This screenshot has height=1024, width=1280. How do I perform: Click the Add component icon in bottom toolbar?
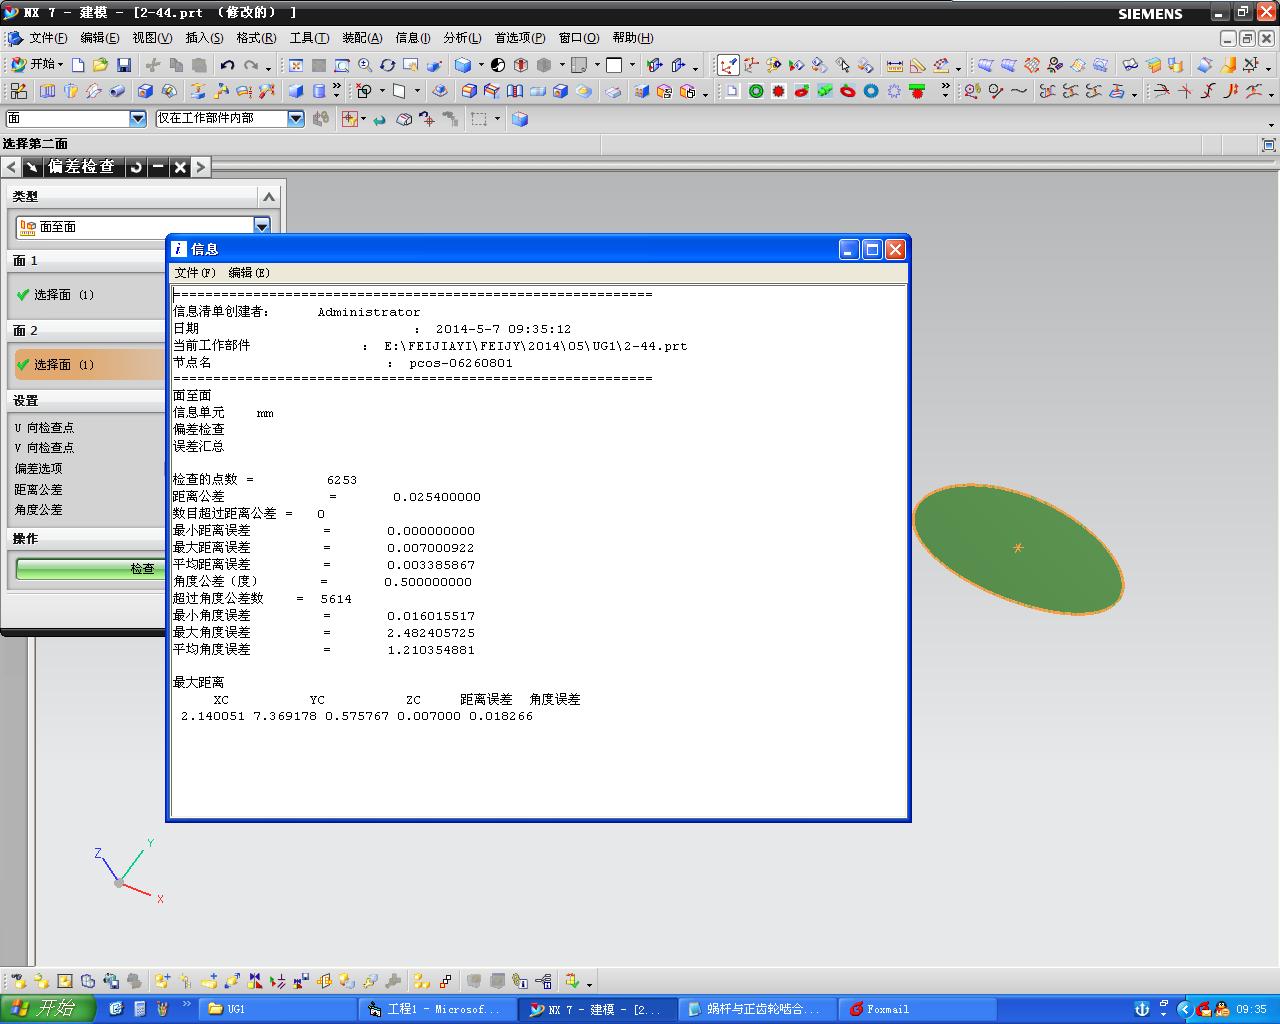(162, 982)
